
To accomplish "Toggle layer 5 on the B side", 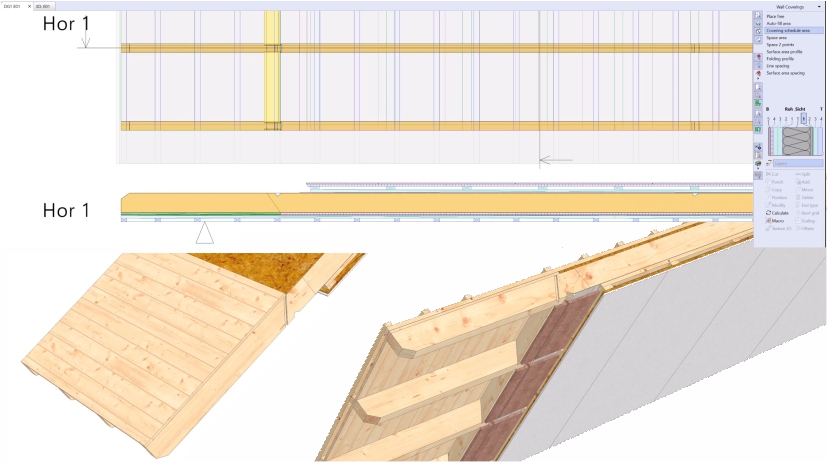I will click(768, 119).
